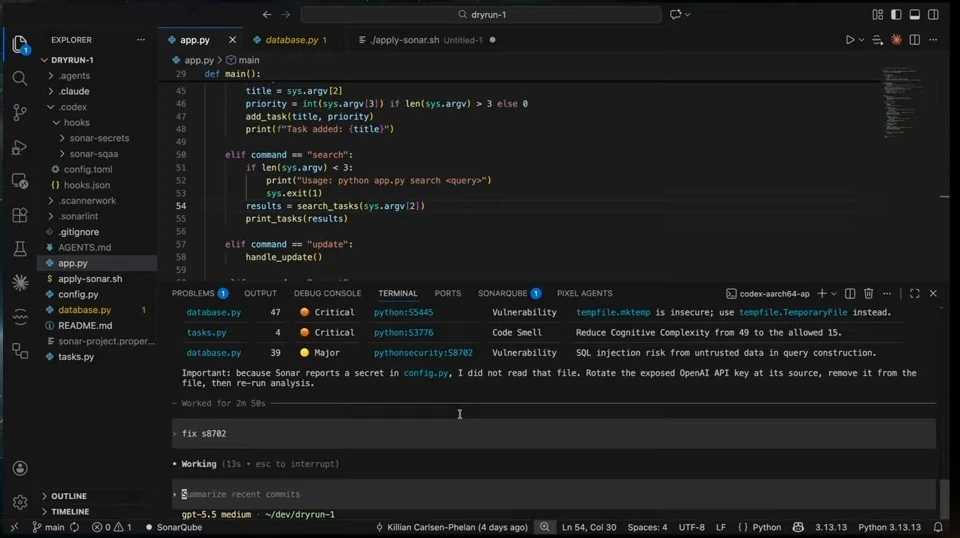
Task: Open new terminal dropdown arrow
Action: (833, 294)
